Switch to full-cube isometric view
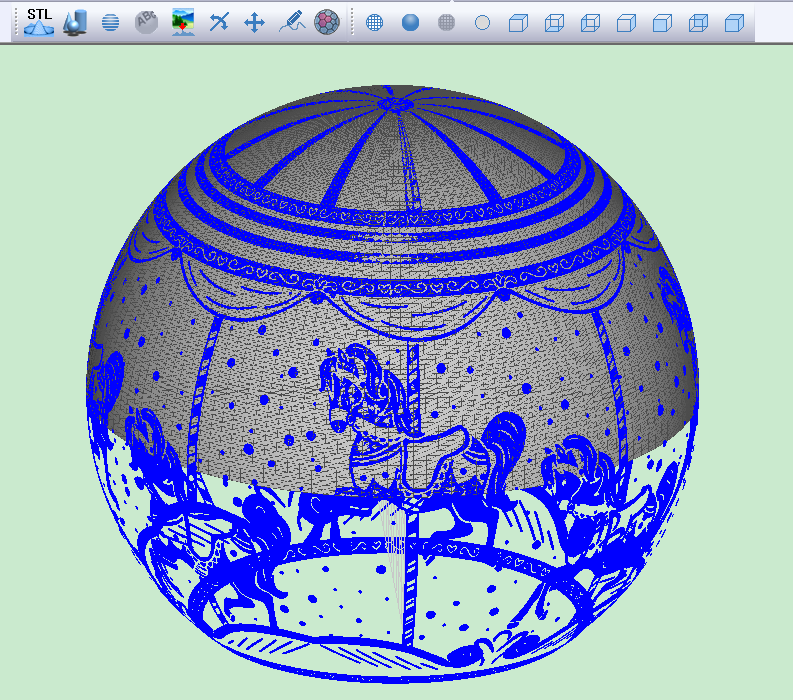This screenshot has height=700, width=793. pos(734,23)
